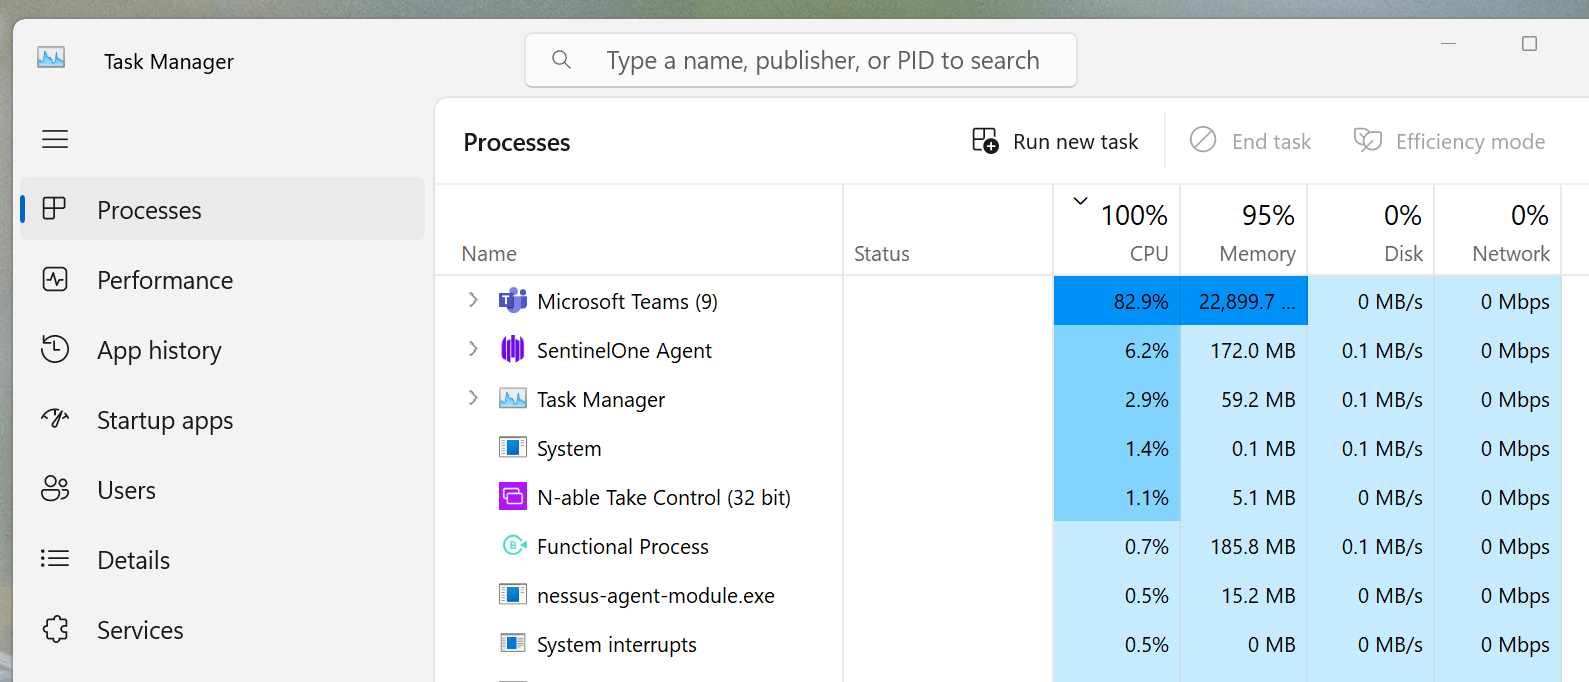Click the 22,899.7 memory value for Teams
Screen dimensions: 1589x682
point(1244,301)
